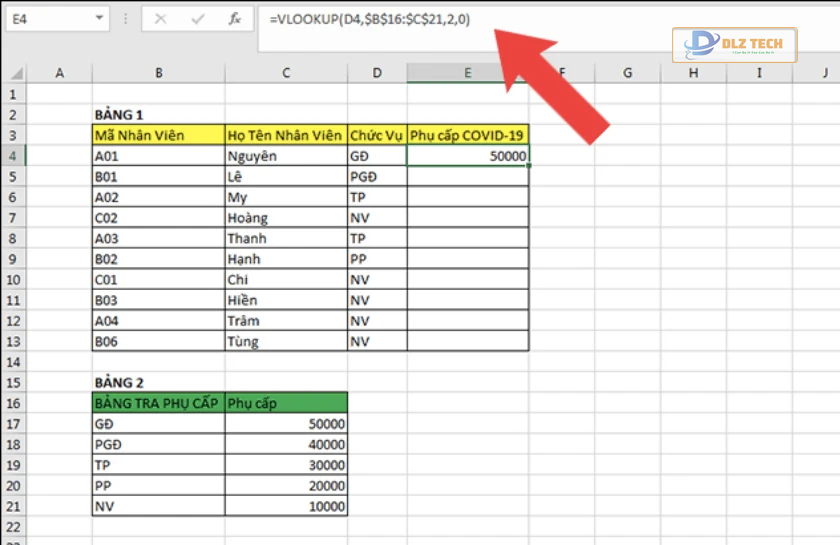Viewport: 840px width, 545px height.
Task: Select cell containing Thanh
Action: 286,238
